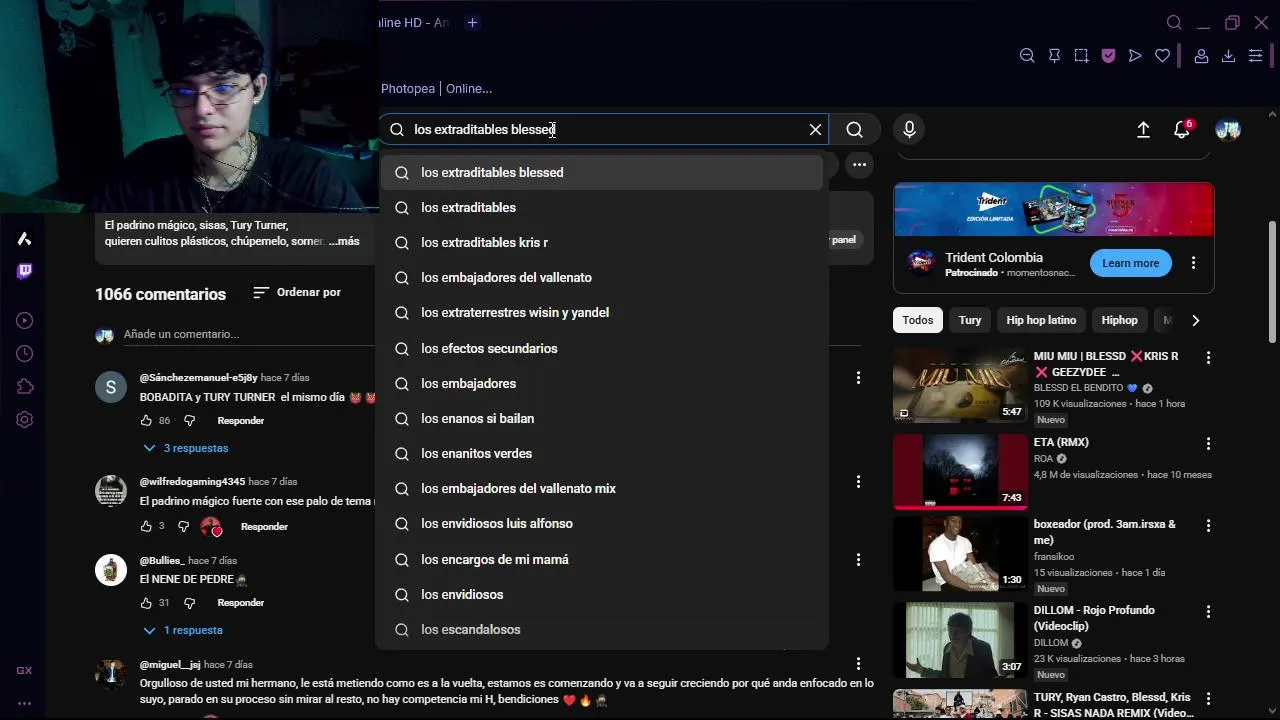The height and width of the screenshot is (720, 1280).
Task: Click Learn more on Trident ad
Action: tap(1130, 263)
